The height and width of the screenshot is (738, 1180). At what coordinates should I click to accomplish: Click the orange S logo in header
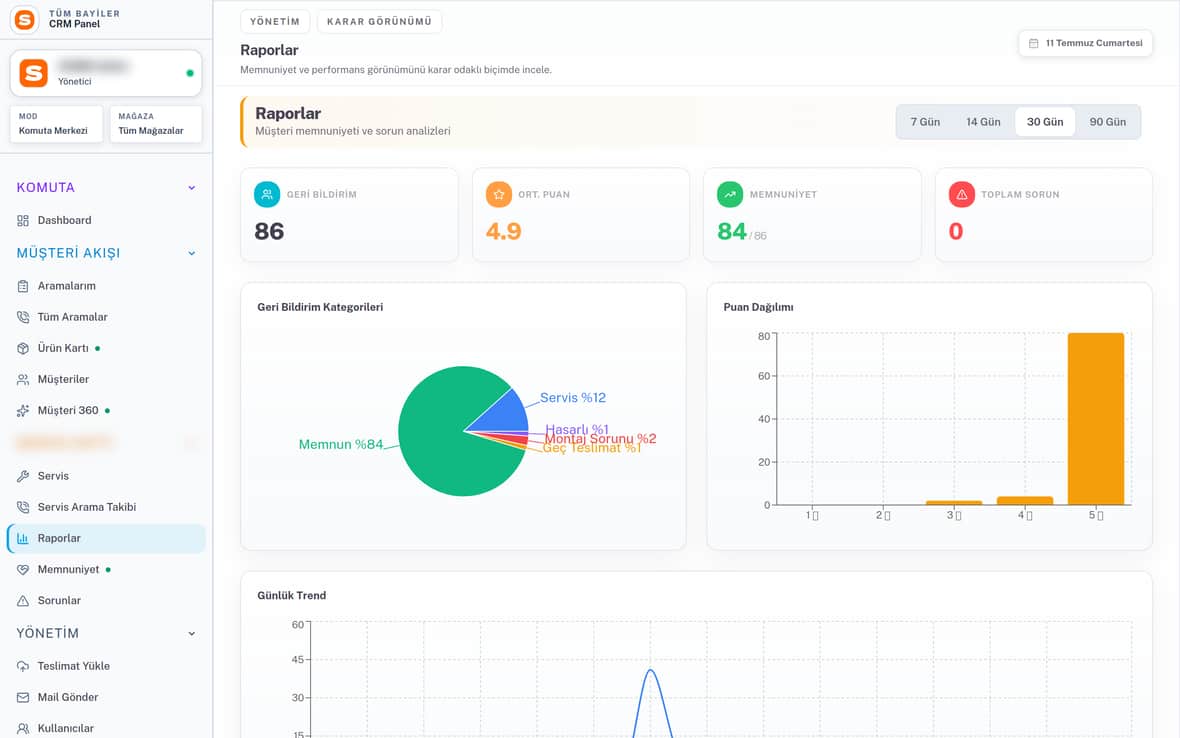coord(25,20)
